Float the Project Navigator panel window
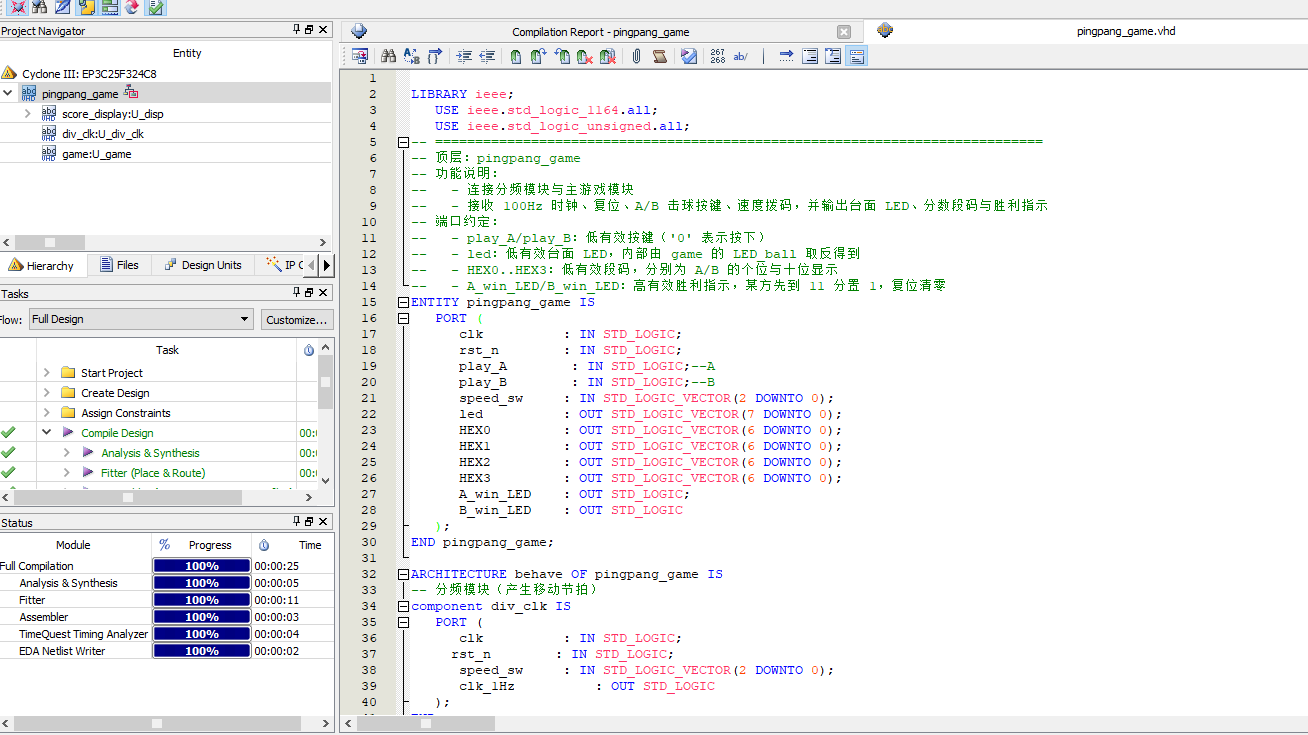This screenshot has height=735, width=1308. [x=309, y=30]
